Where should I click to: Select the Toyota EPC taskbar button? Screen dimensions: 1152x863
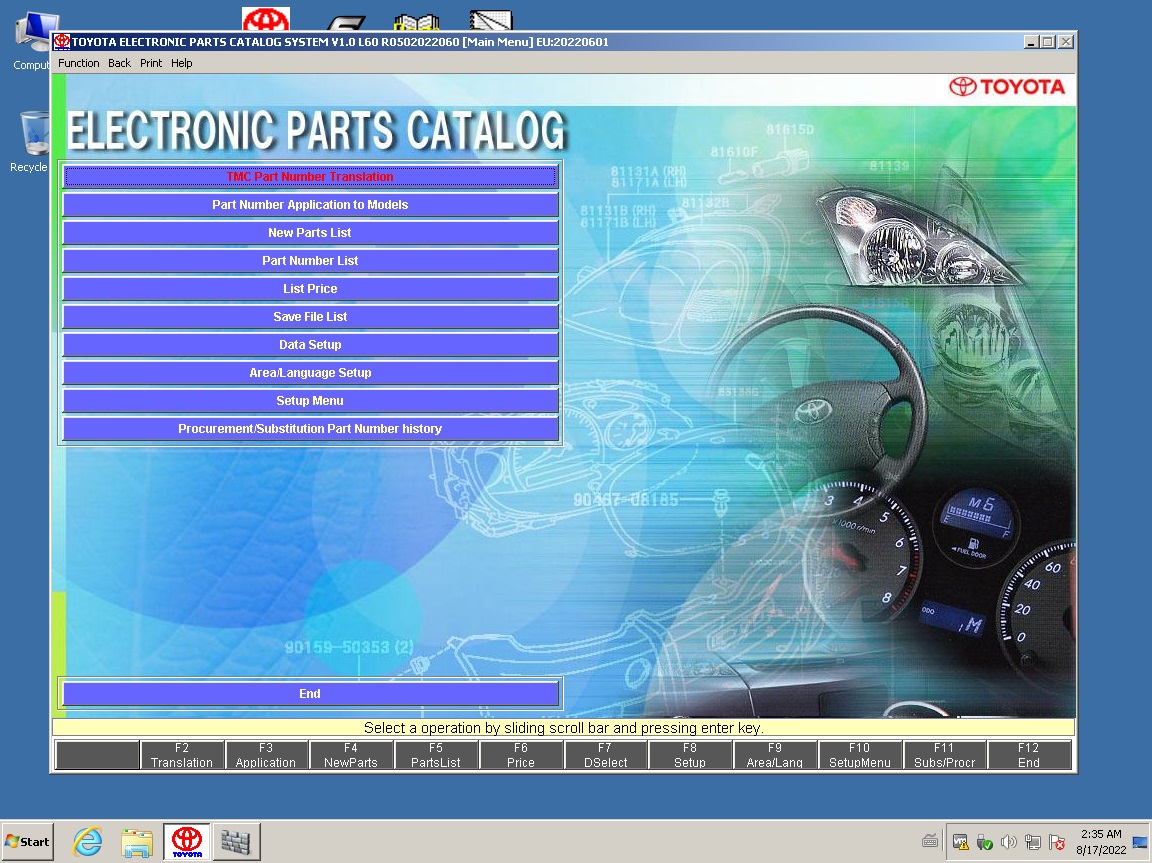187,842
